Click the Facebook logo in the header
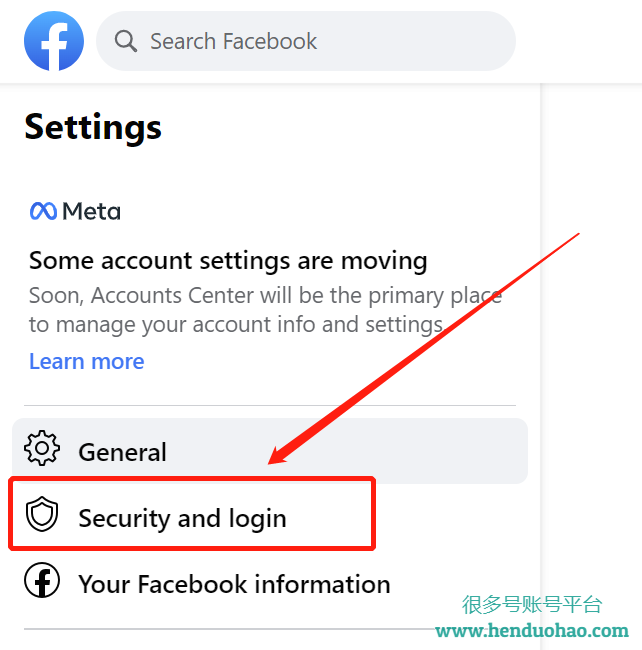The width and height of the screenshot is (642, 650). coord(54,41)
